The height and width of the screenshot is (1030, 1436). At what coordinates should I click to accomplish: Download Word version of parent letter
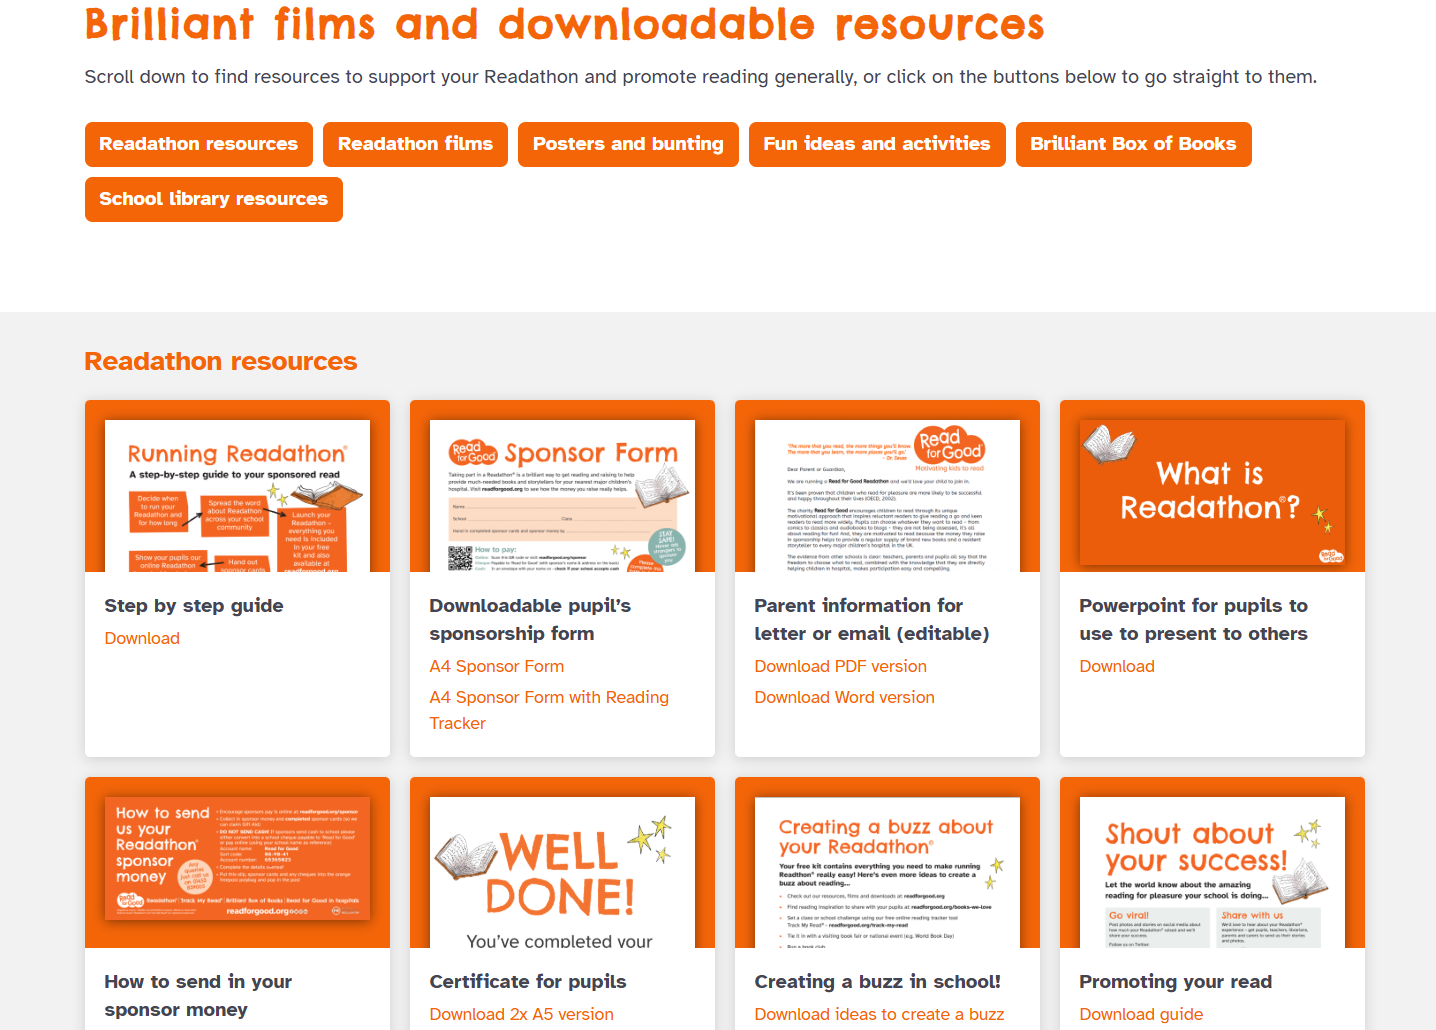tap(844, 697)
